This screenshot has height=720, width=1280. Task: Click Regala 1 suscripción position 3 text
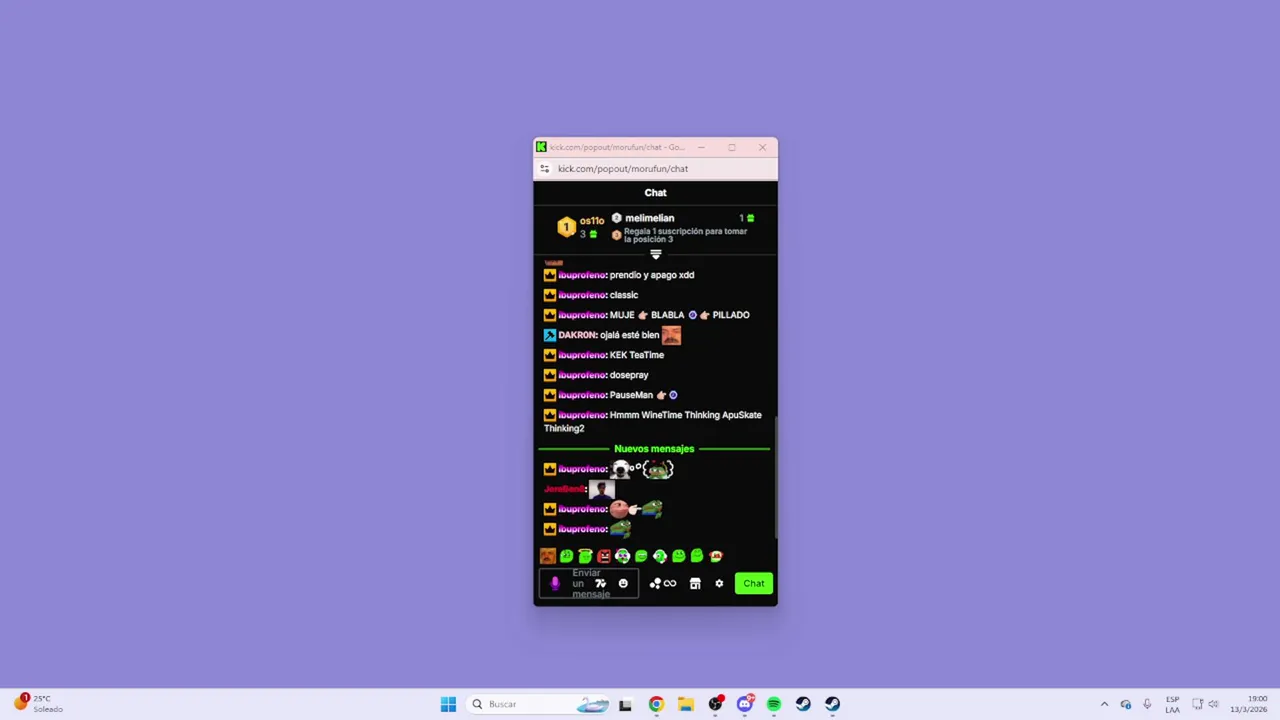tap(685, 235)
